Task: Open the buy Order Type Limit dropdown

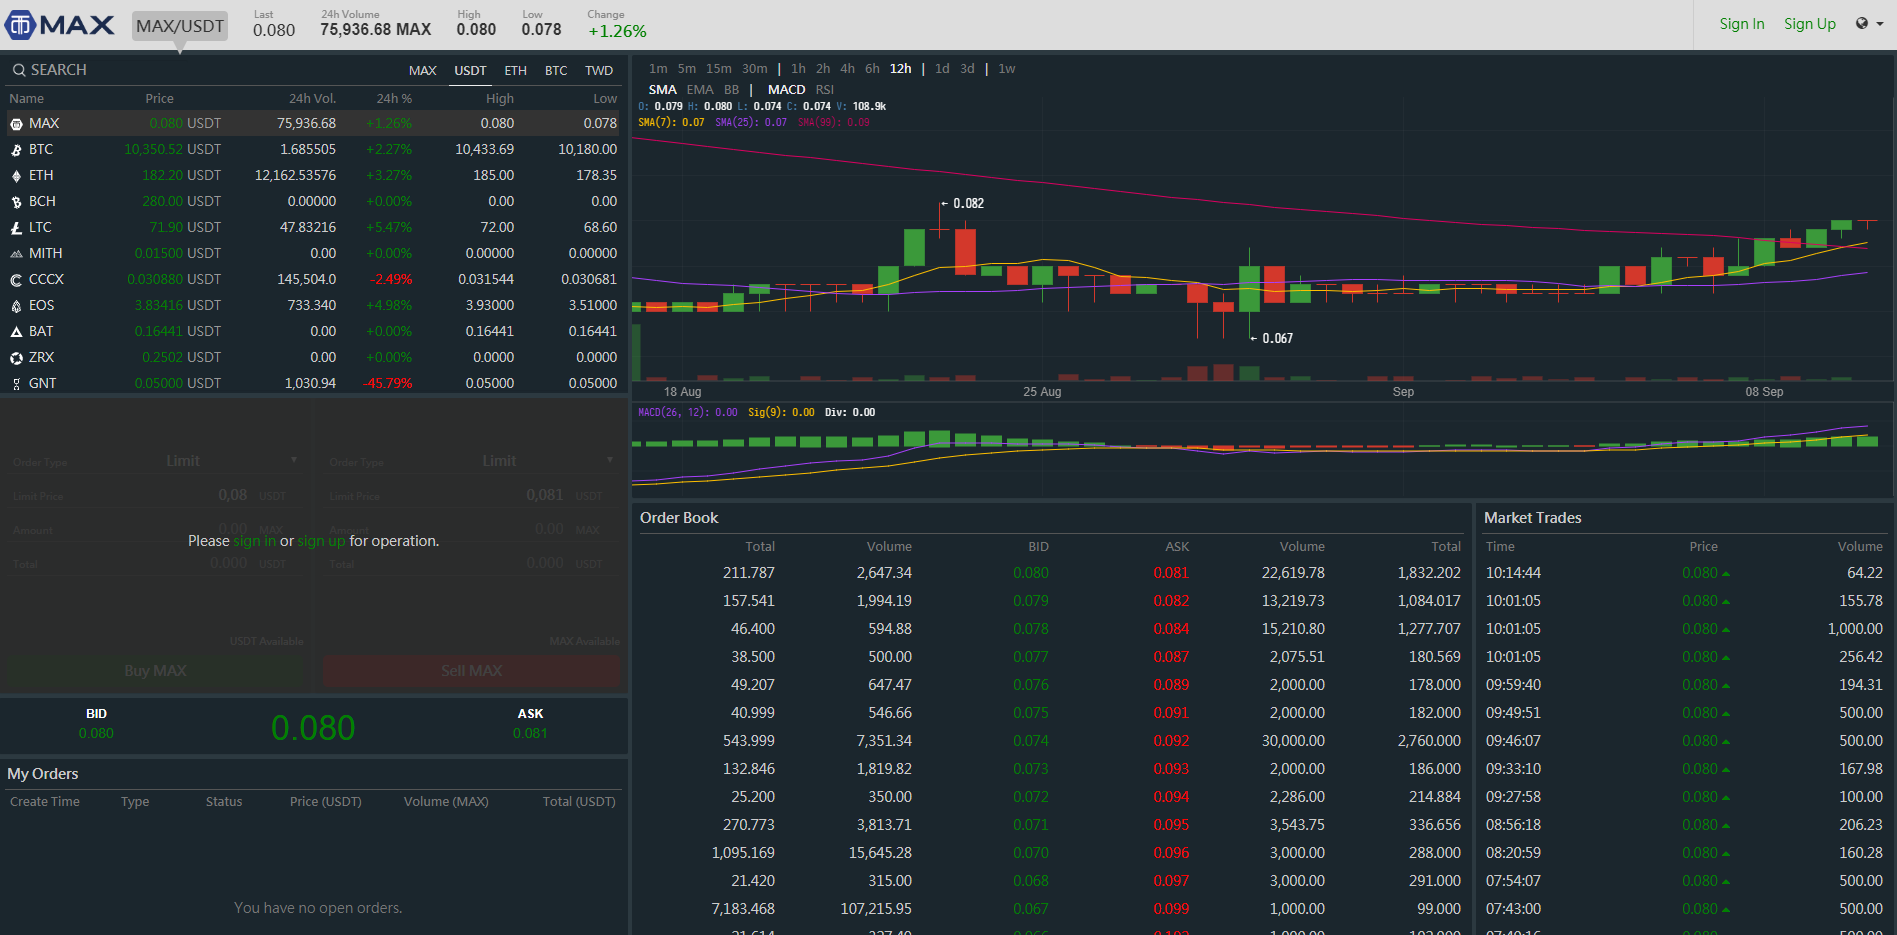Action: 232,461
